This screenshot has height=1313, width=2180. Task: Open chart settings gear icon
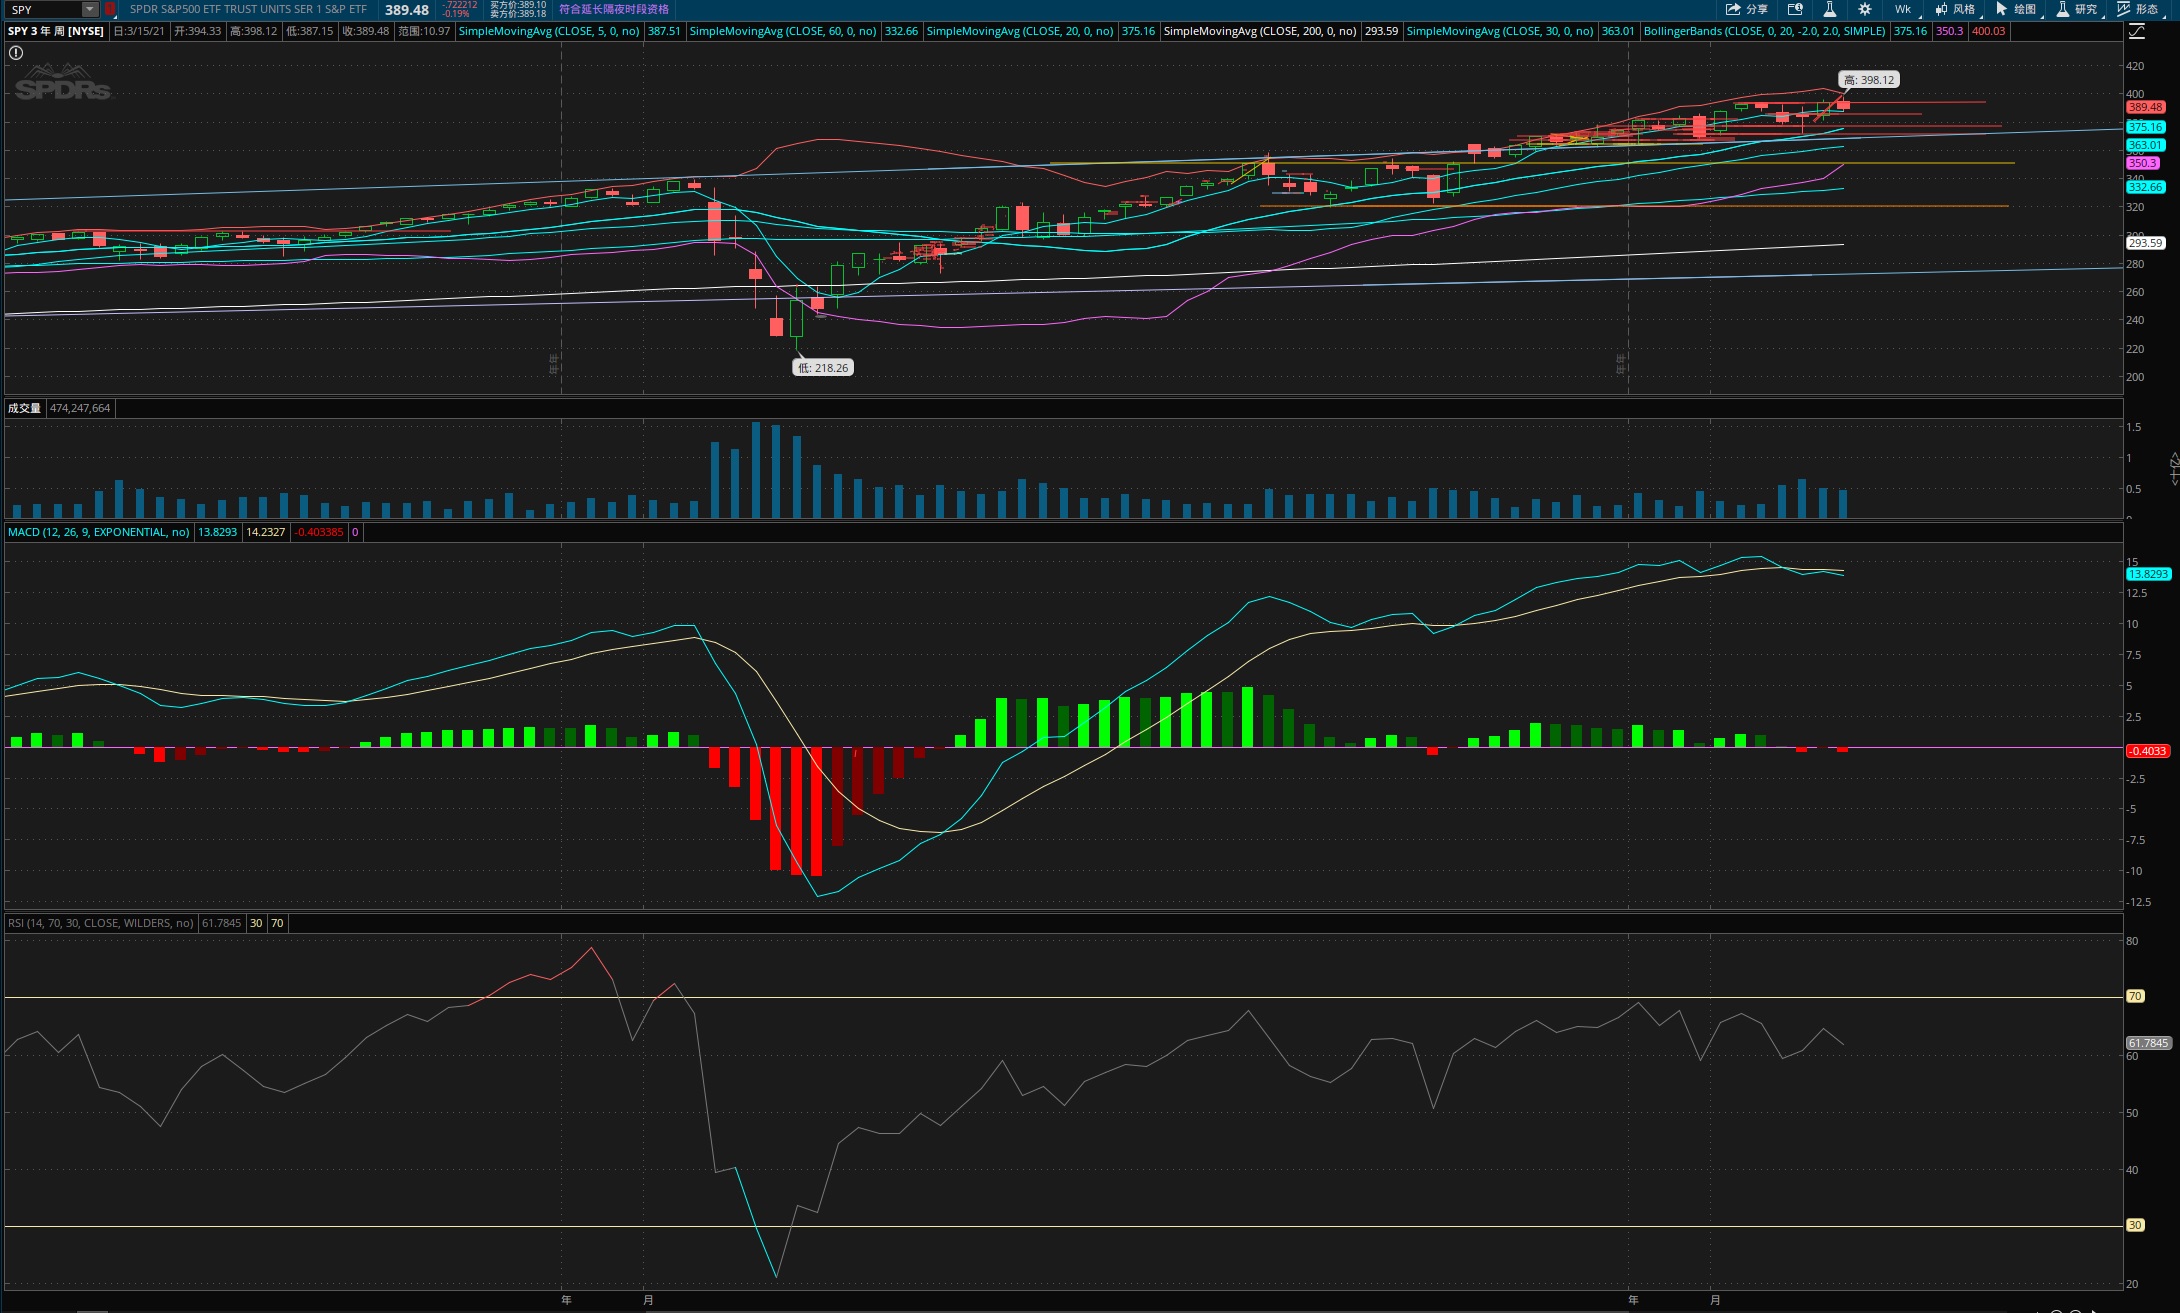(1865, 9)
